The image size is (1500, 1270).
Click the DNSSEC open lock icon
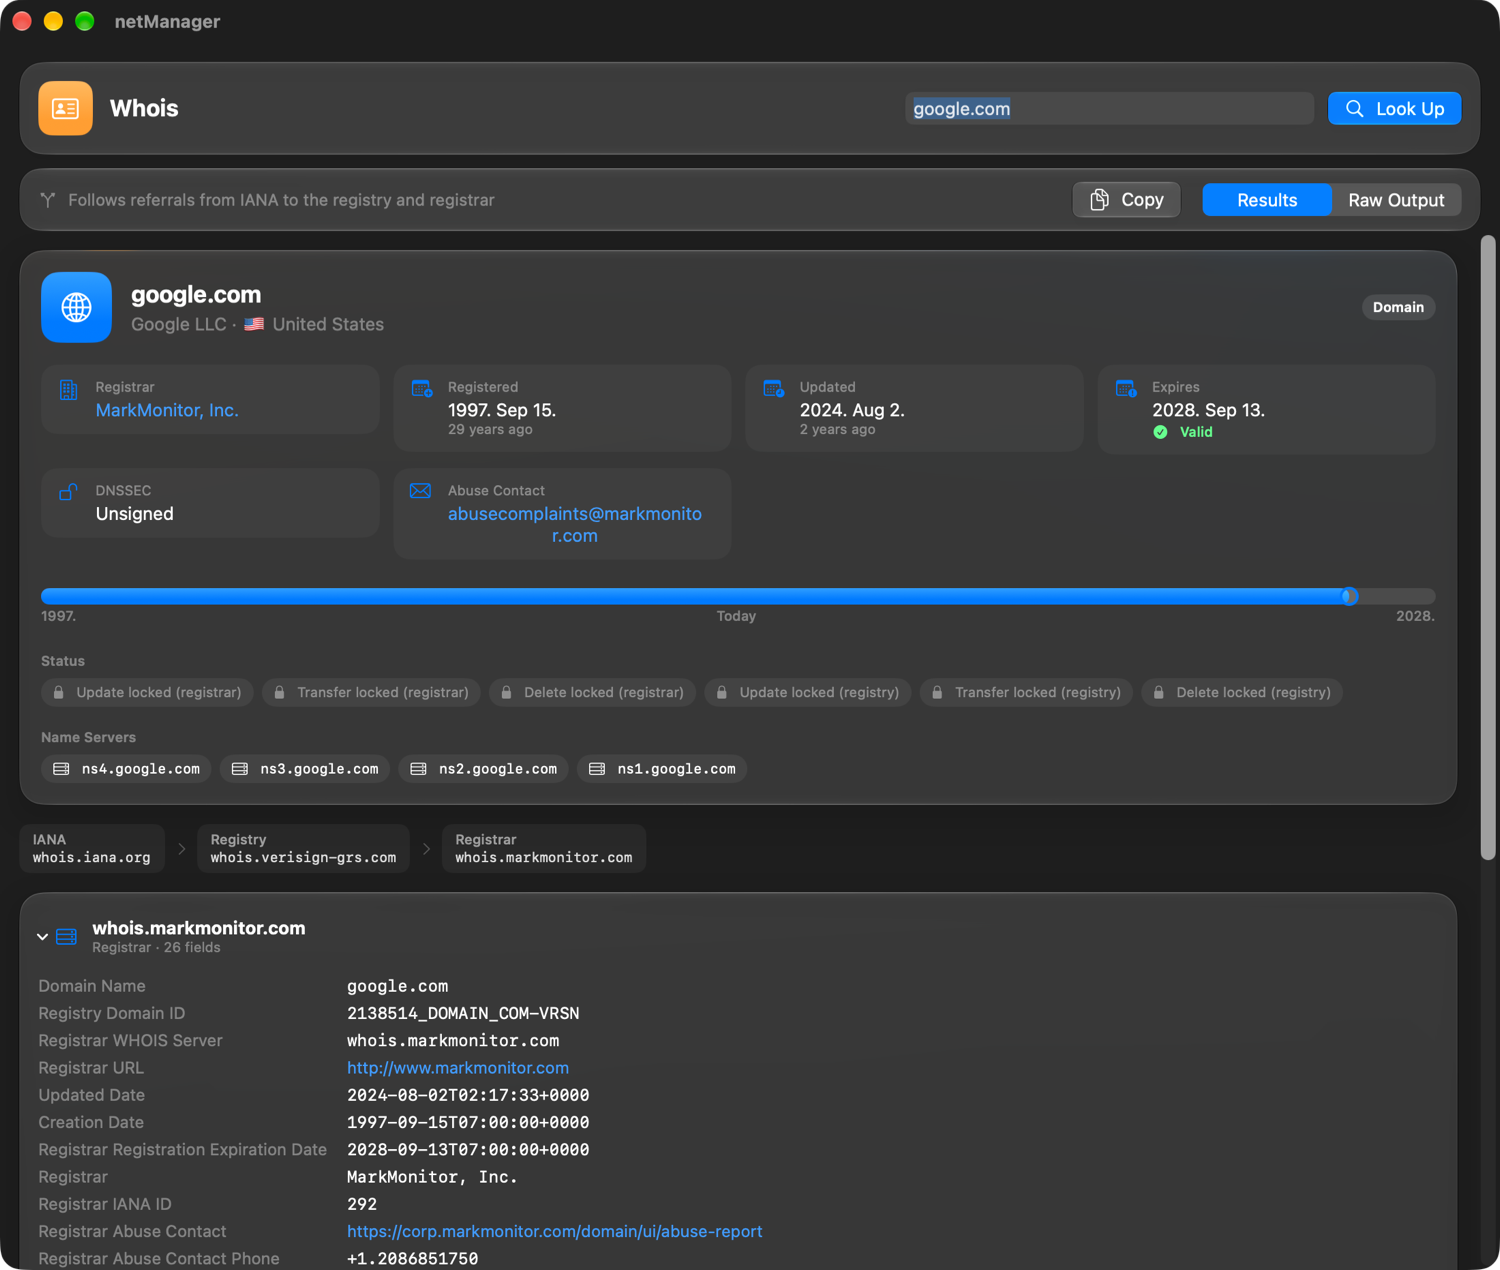click(x=68, y=491)
